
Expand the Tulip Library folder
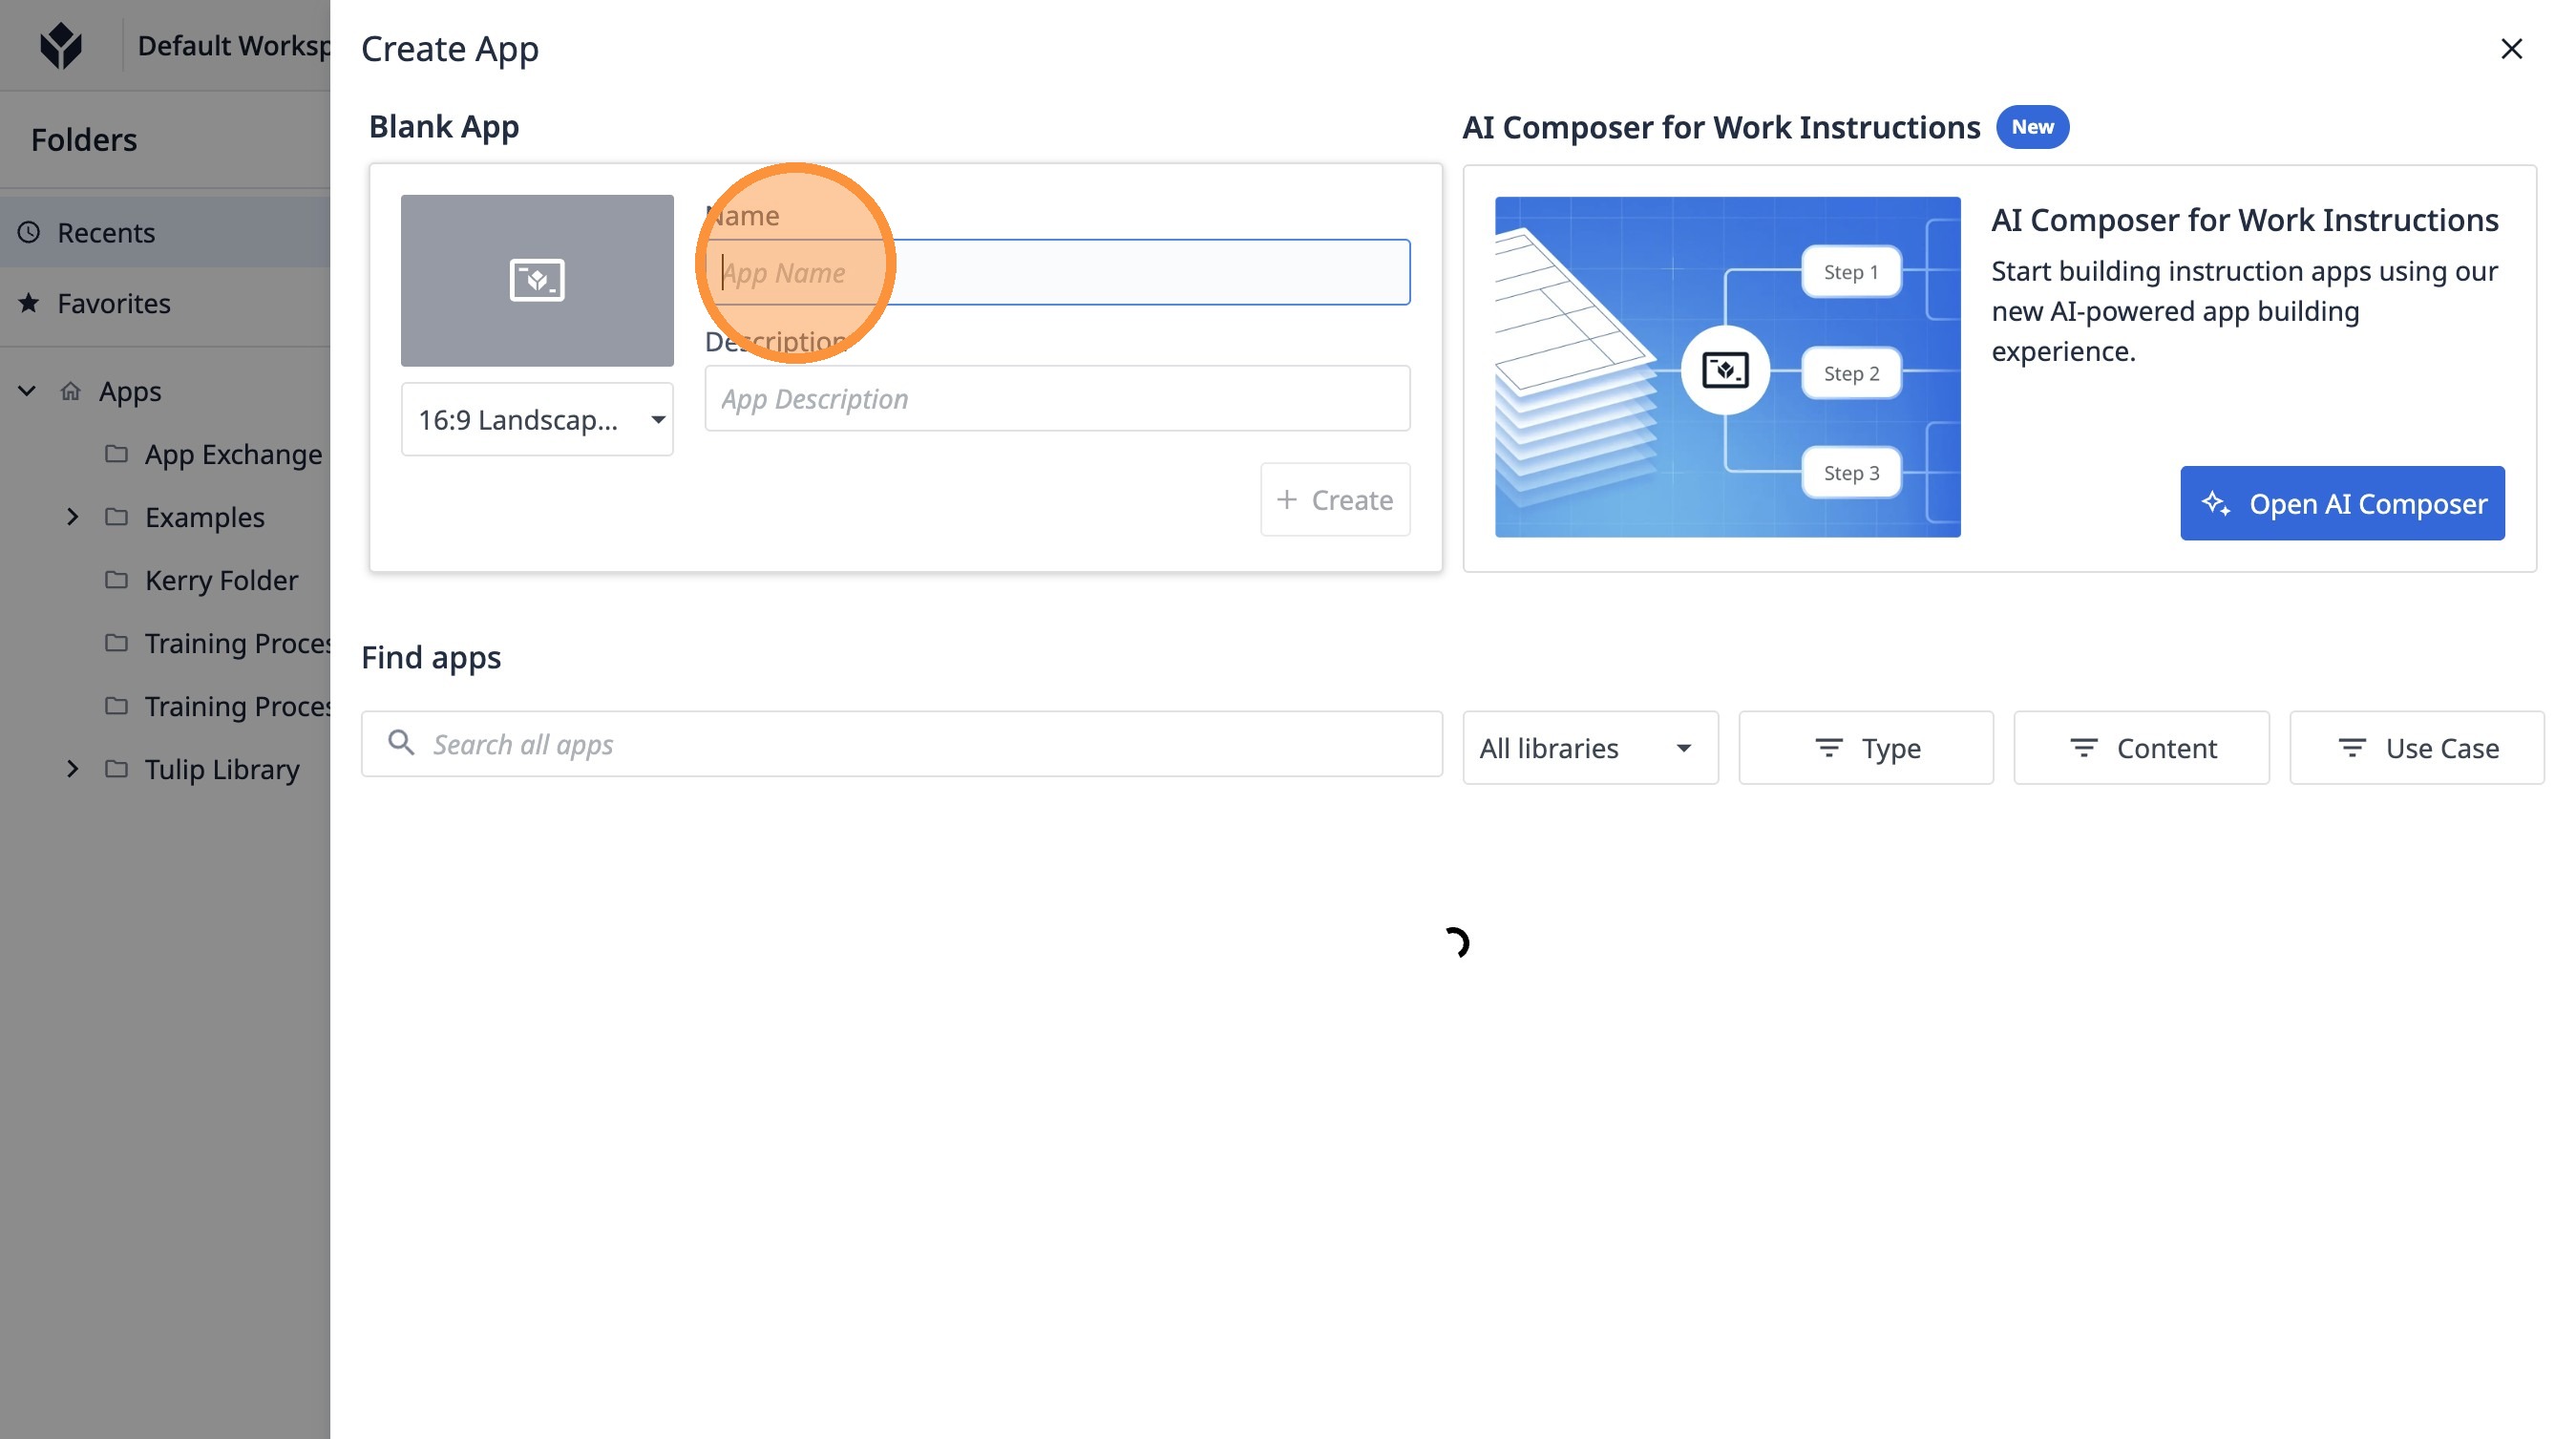click(72, 769)
